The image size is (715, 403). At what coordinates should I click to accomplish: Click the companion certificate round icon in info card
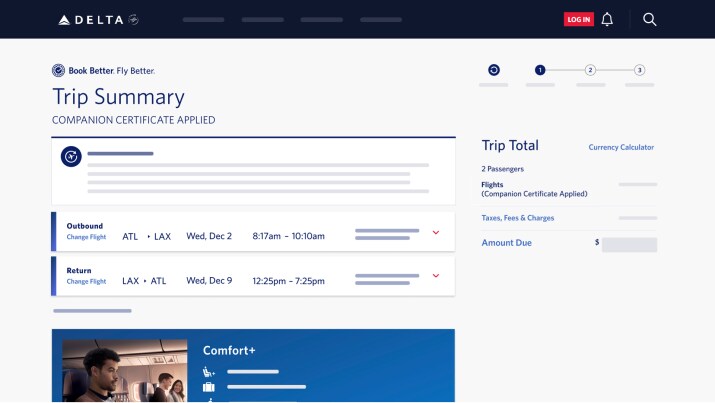click(71, 156)
